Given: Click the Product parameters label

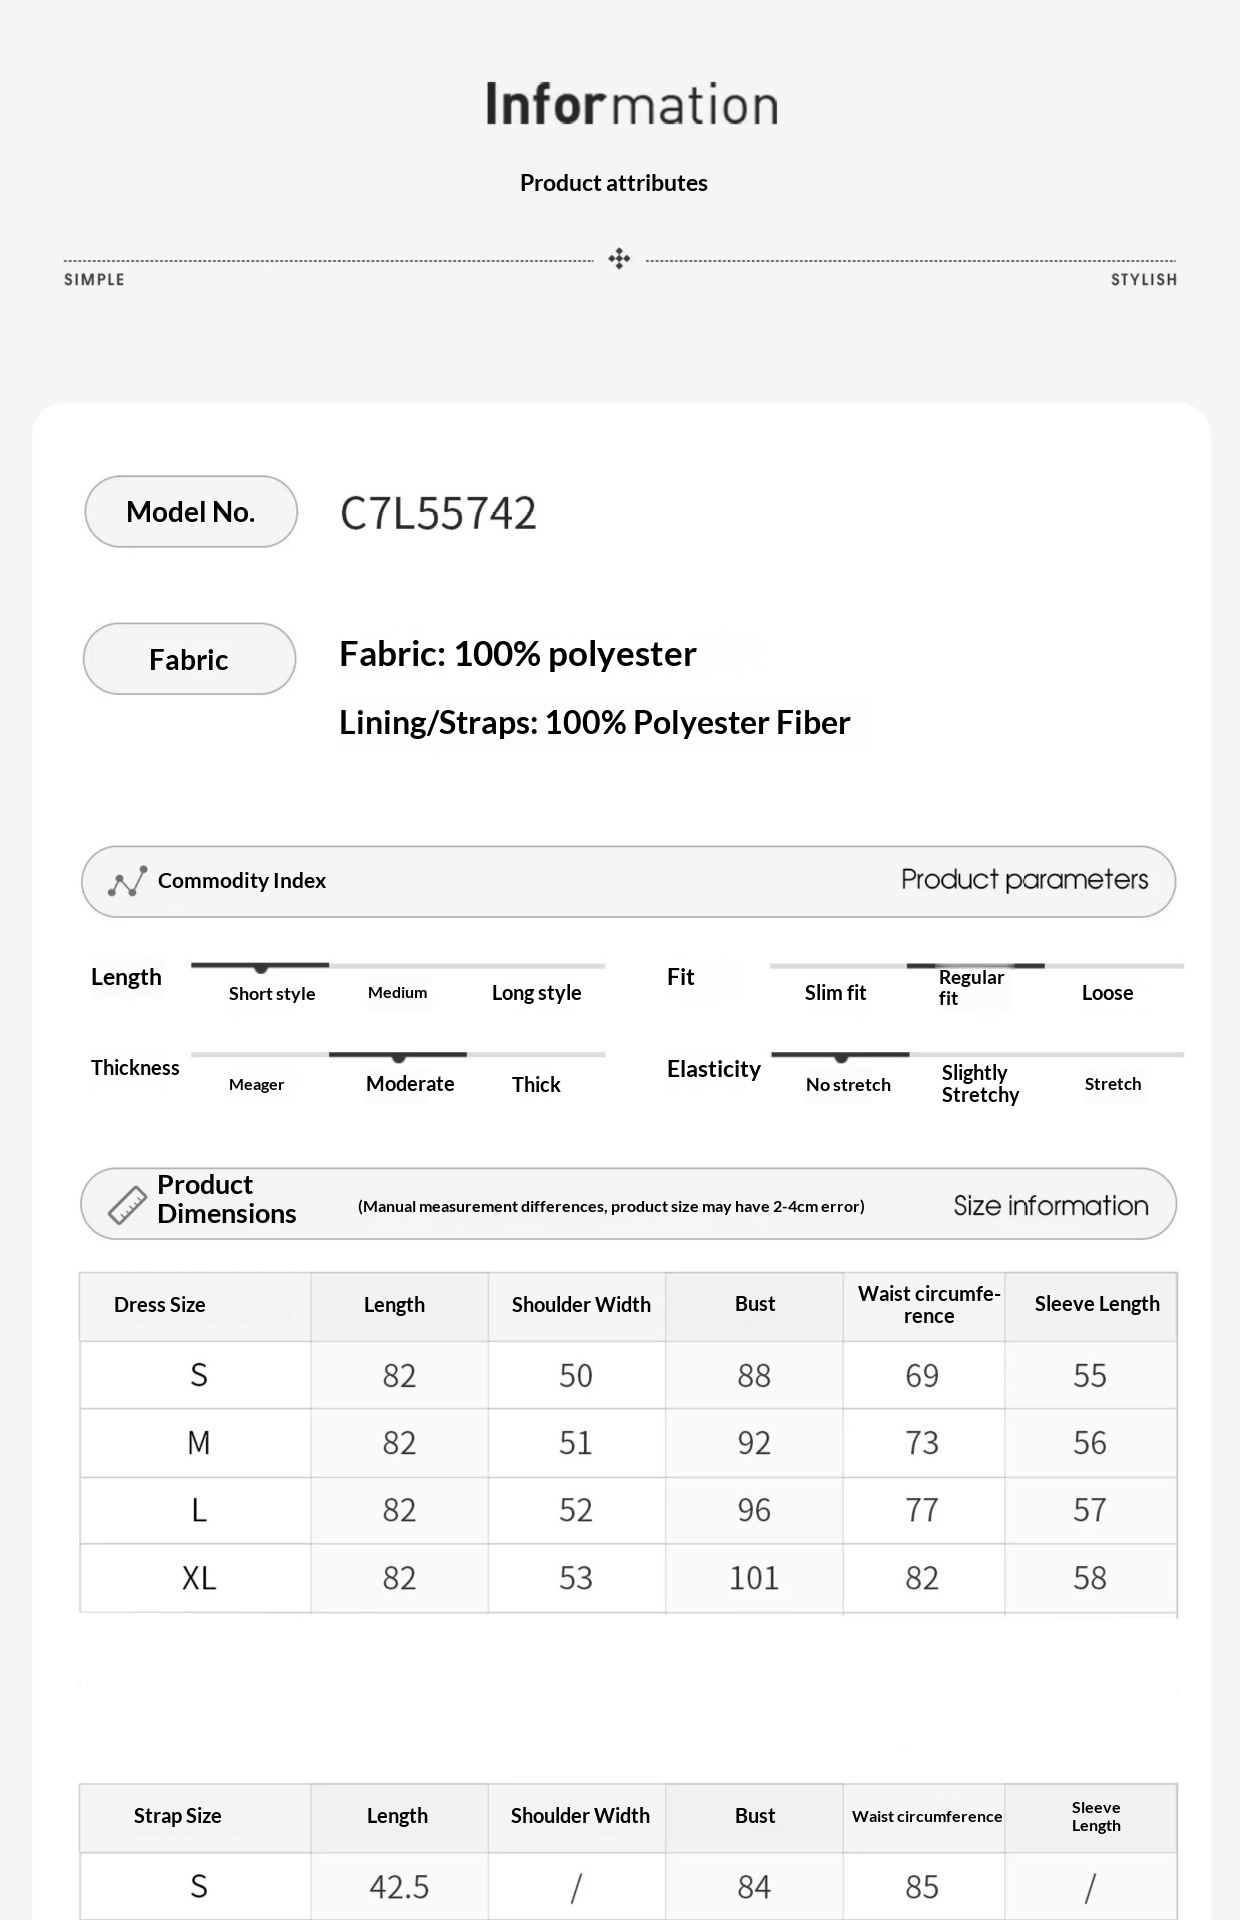Looking at the screenshot, I should [x=1024, y=880].
